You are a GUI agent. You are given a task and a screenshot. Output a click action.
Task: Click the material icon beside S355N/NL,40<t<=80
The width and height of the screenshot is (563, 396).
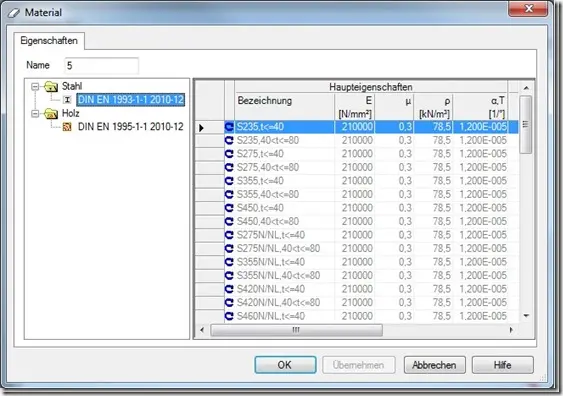229,276
